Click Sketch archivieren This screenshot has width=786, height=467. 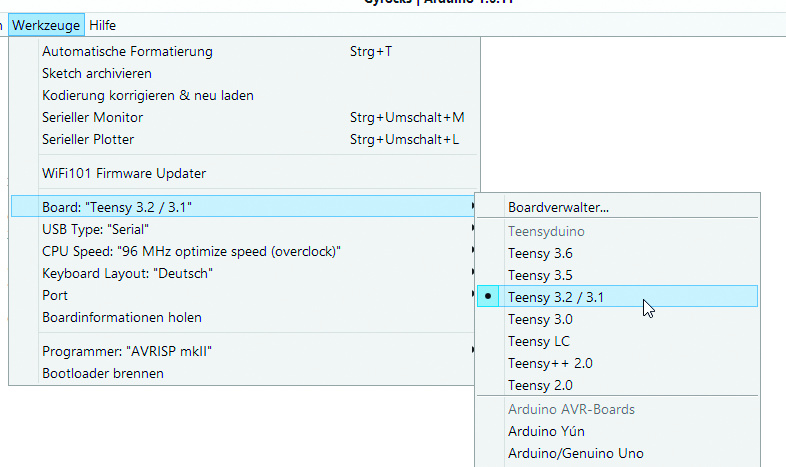97,73
